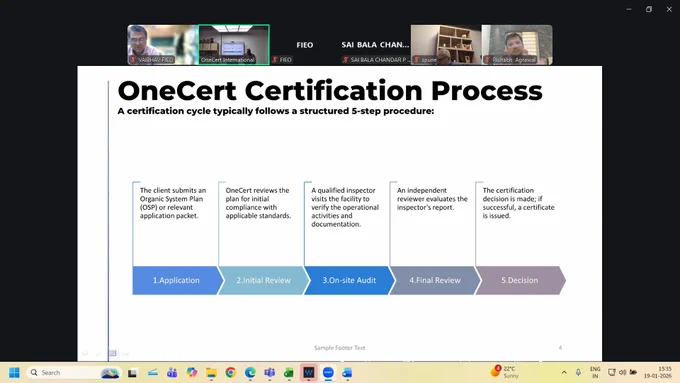The height and width of the screenshot is (383, 680).
Task: Click the 5.Decision step arrow
Action: (520, 280)
